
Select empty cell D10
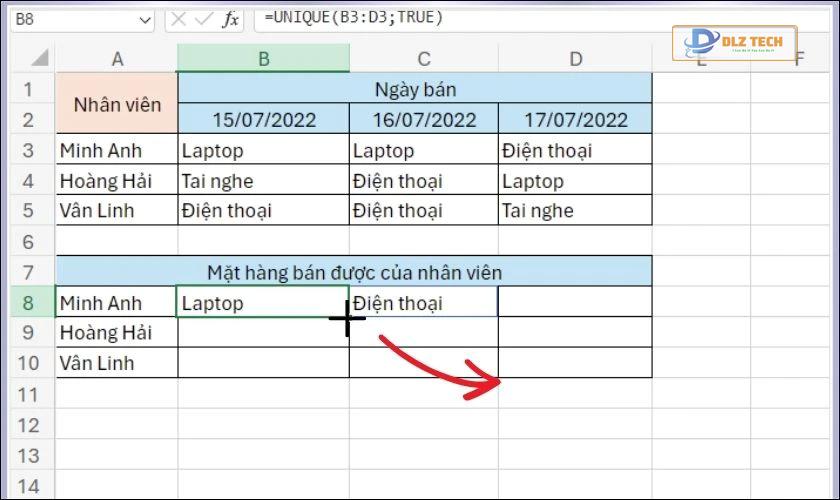(x=575, y=363)
